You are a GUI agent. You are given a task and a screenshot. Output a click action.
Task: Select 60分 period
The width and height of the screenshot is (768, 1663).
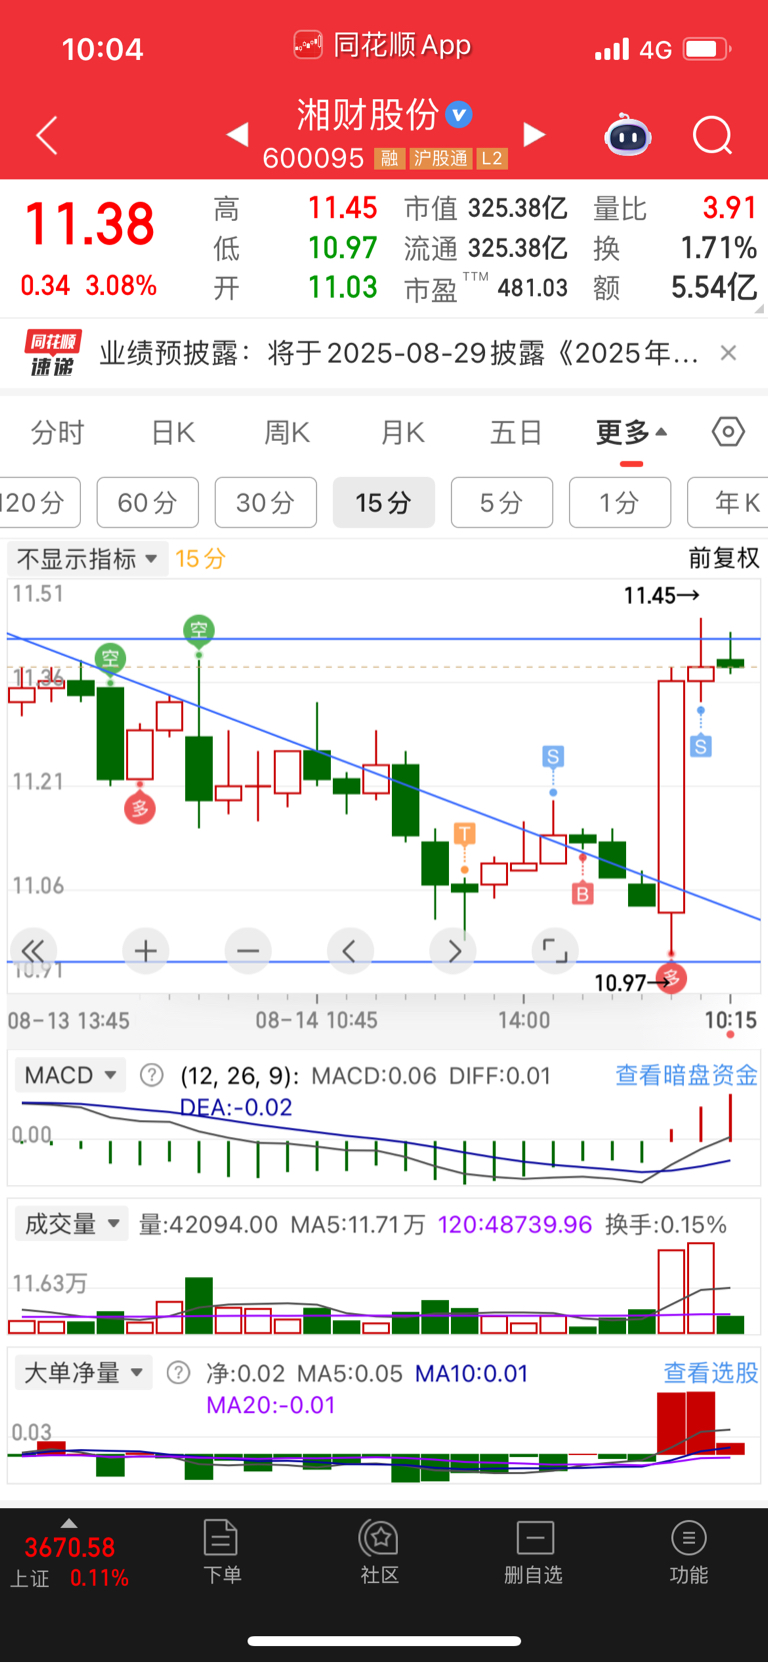147,502
